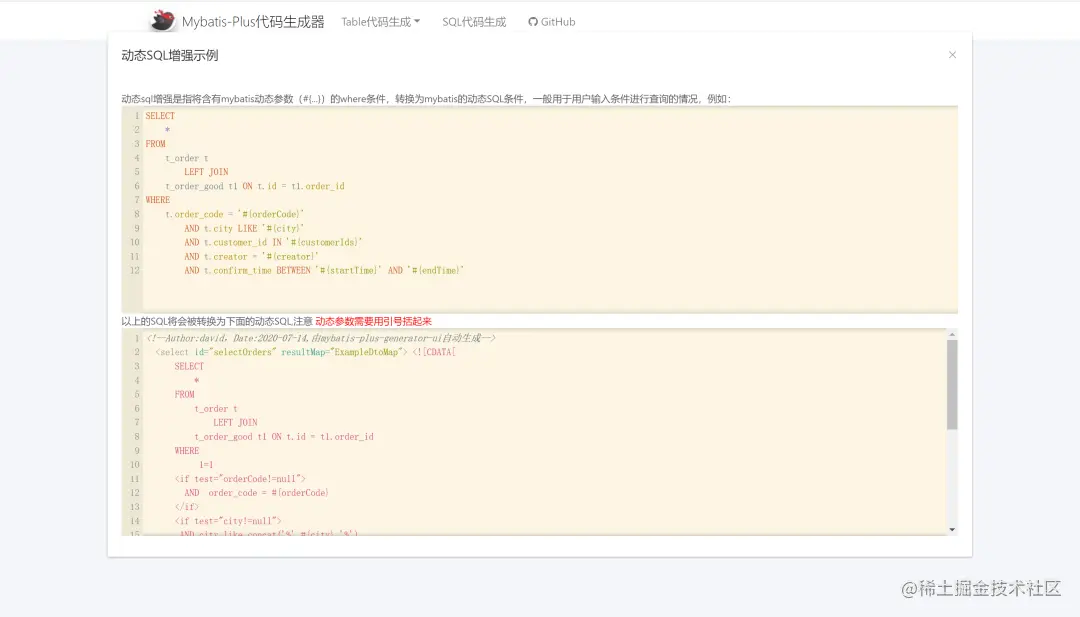Click the GitHub octocat icon

[532, 22]
